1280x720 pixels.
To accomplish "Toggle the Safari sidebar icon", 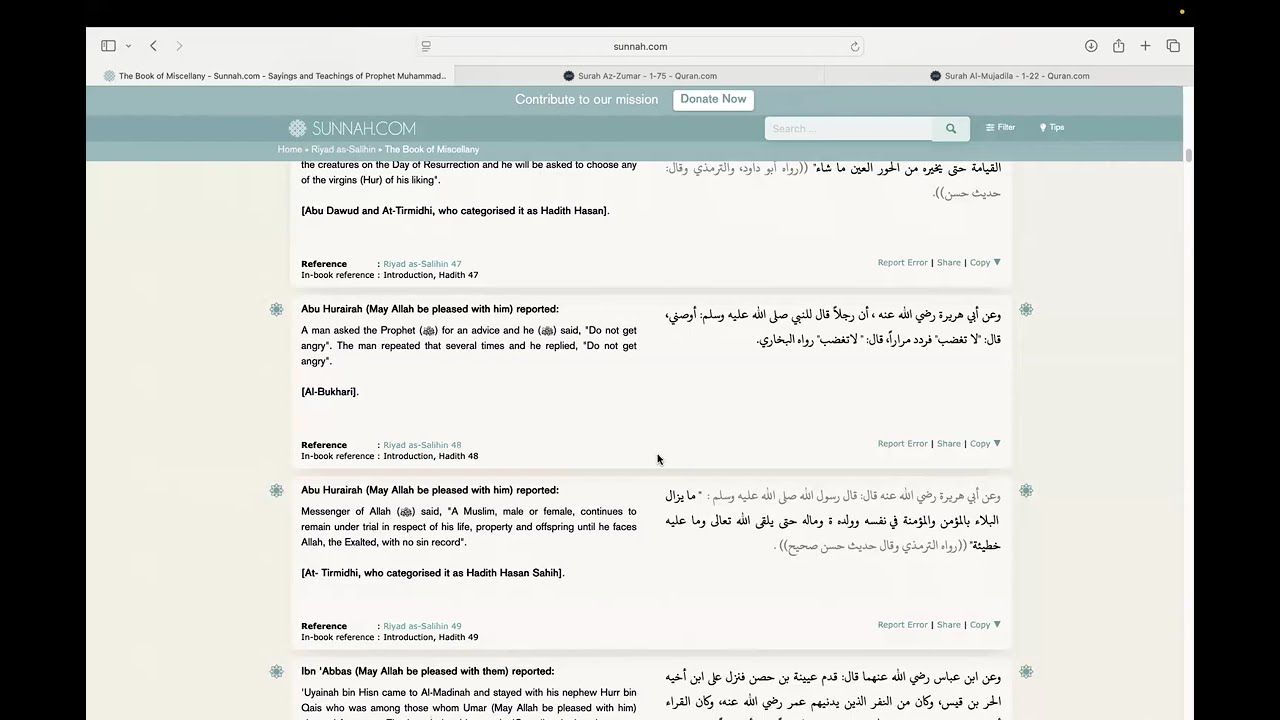I will pos(108,46).
